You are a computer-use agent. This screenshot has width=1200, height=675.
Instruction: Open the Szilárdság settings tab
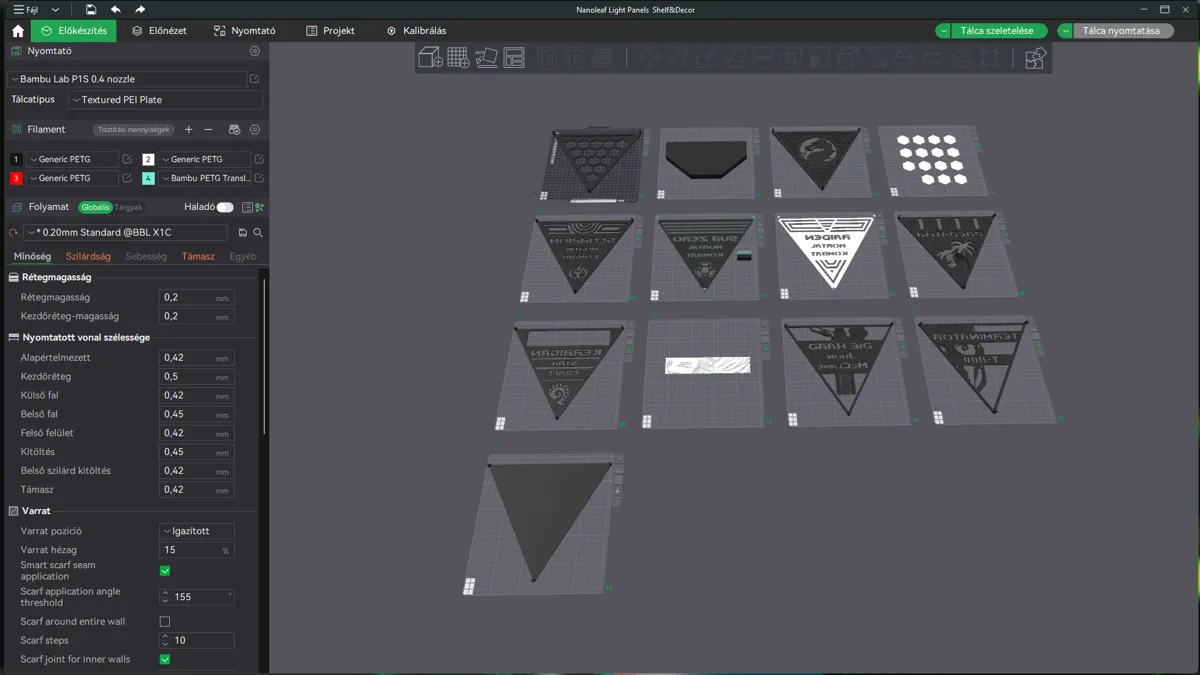pyautogui.click(x=88, y=257)
